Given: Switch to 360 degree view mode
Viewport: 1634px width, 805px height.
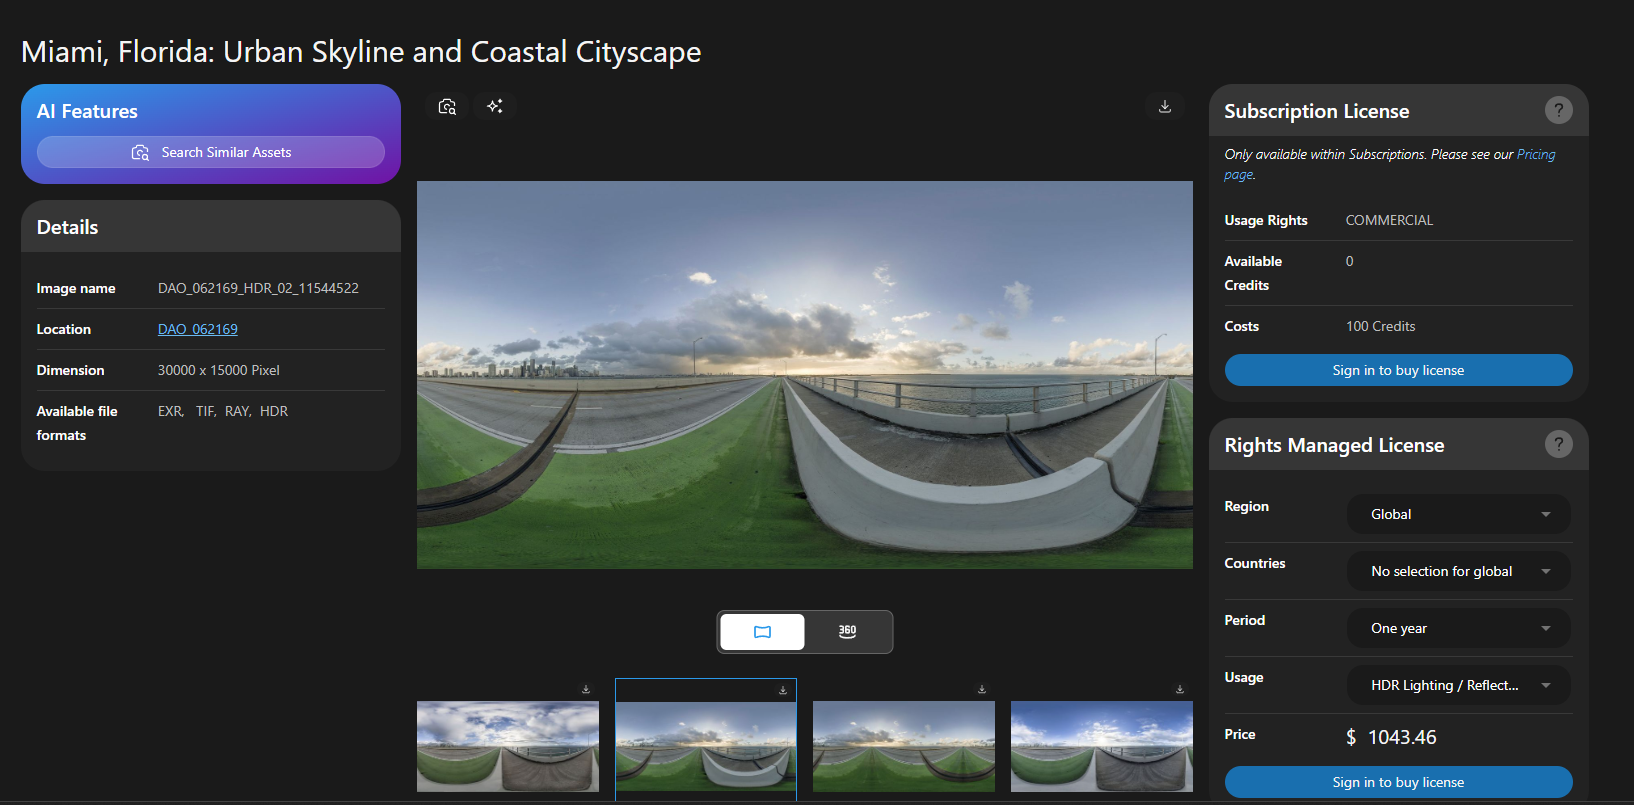Looking at the screenshot, I should click(847, 632).
